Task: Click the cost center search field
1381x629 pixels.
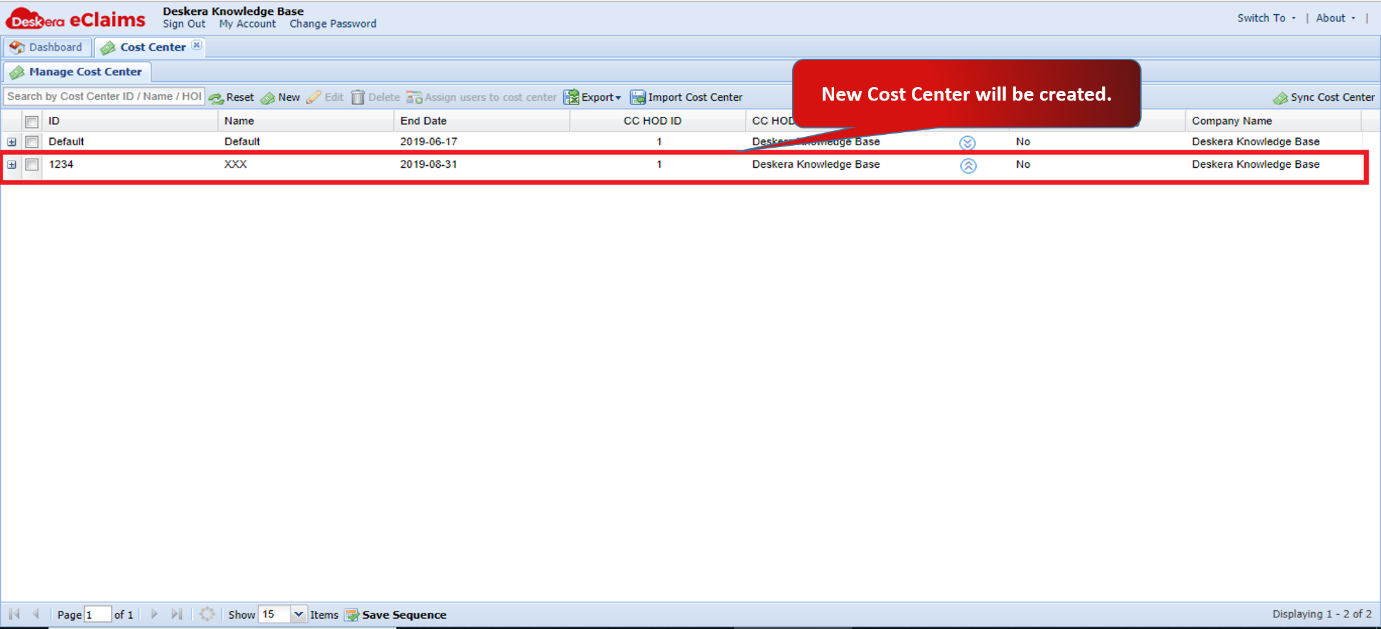Action: pyautogui.click(x=104, y=97)
